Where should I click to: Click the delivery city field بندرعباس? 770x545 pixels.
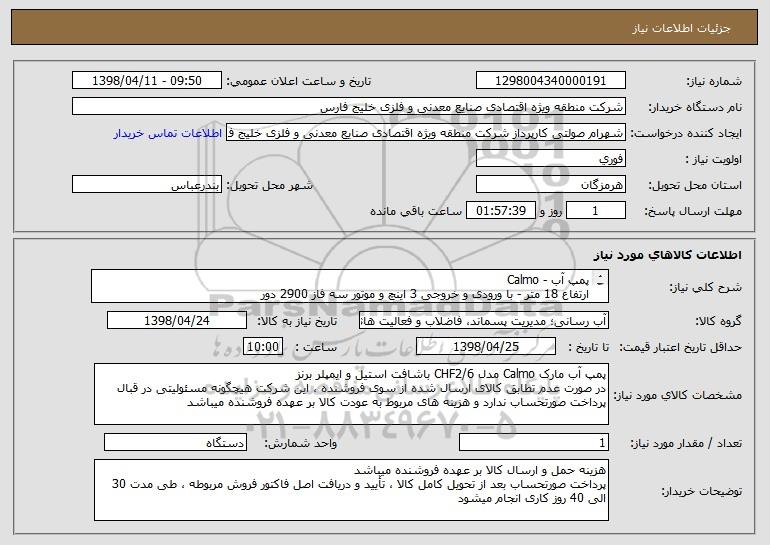click(147, 185)
